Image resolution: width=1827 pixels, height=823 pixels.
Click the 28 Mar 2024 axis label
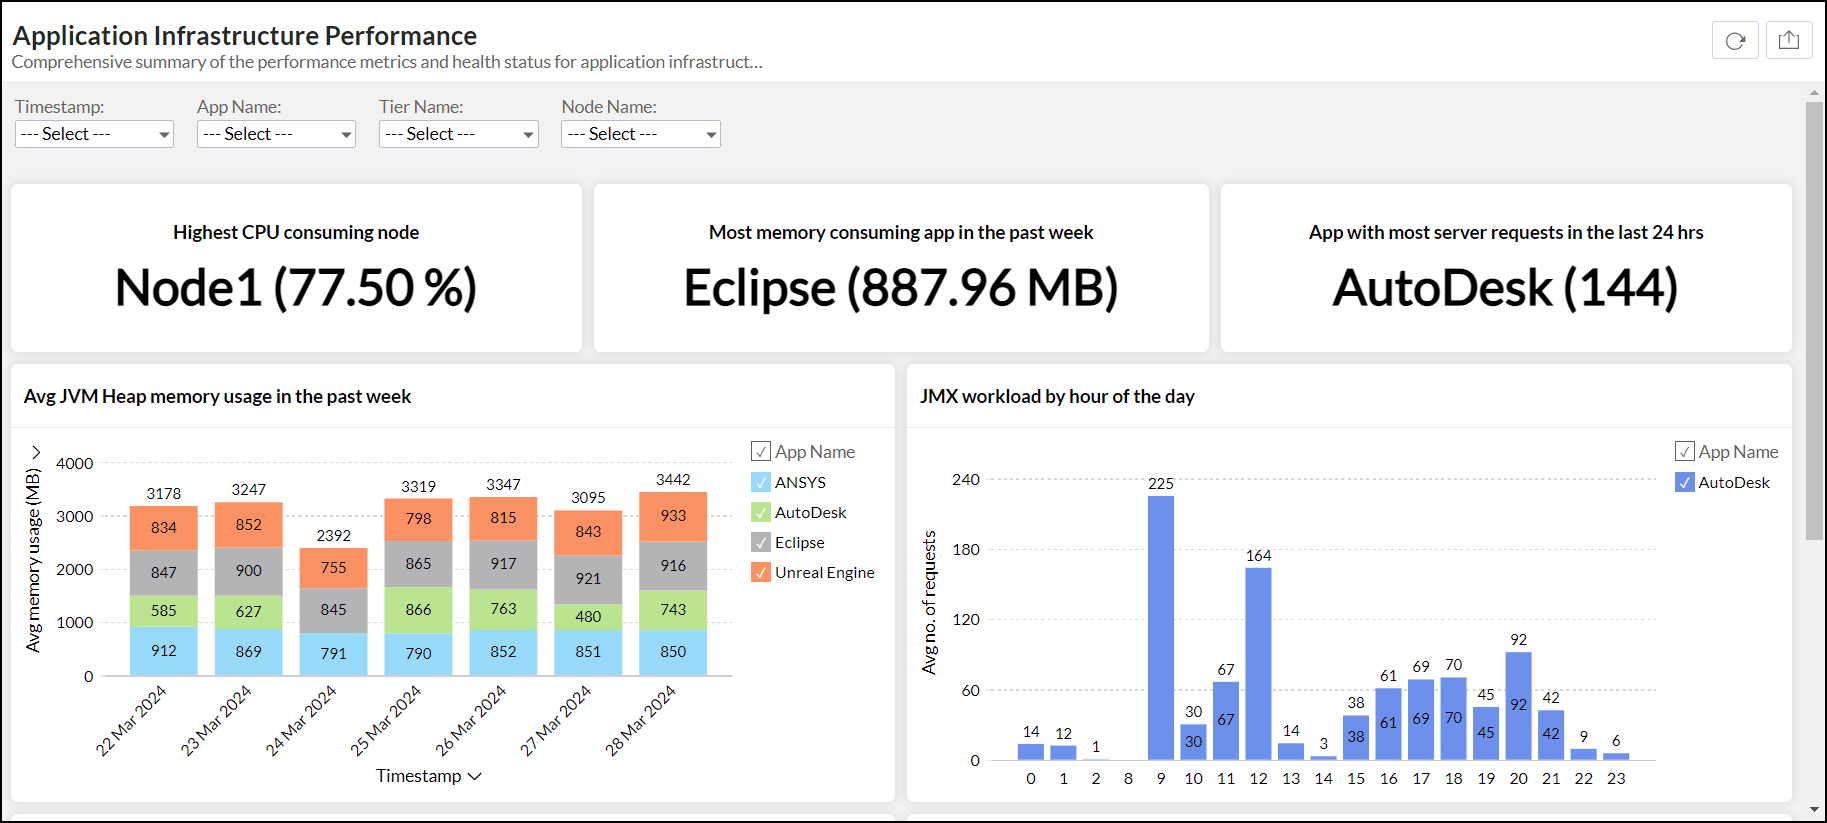(x=641, y=721)
